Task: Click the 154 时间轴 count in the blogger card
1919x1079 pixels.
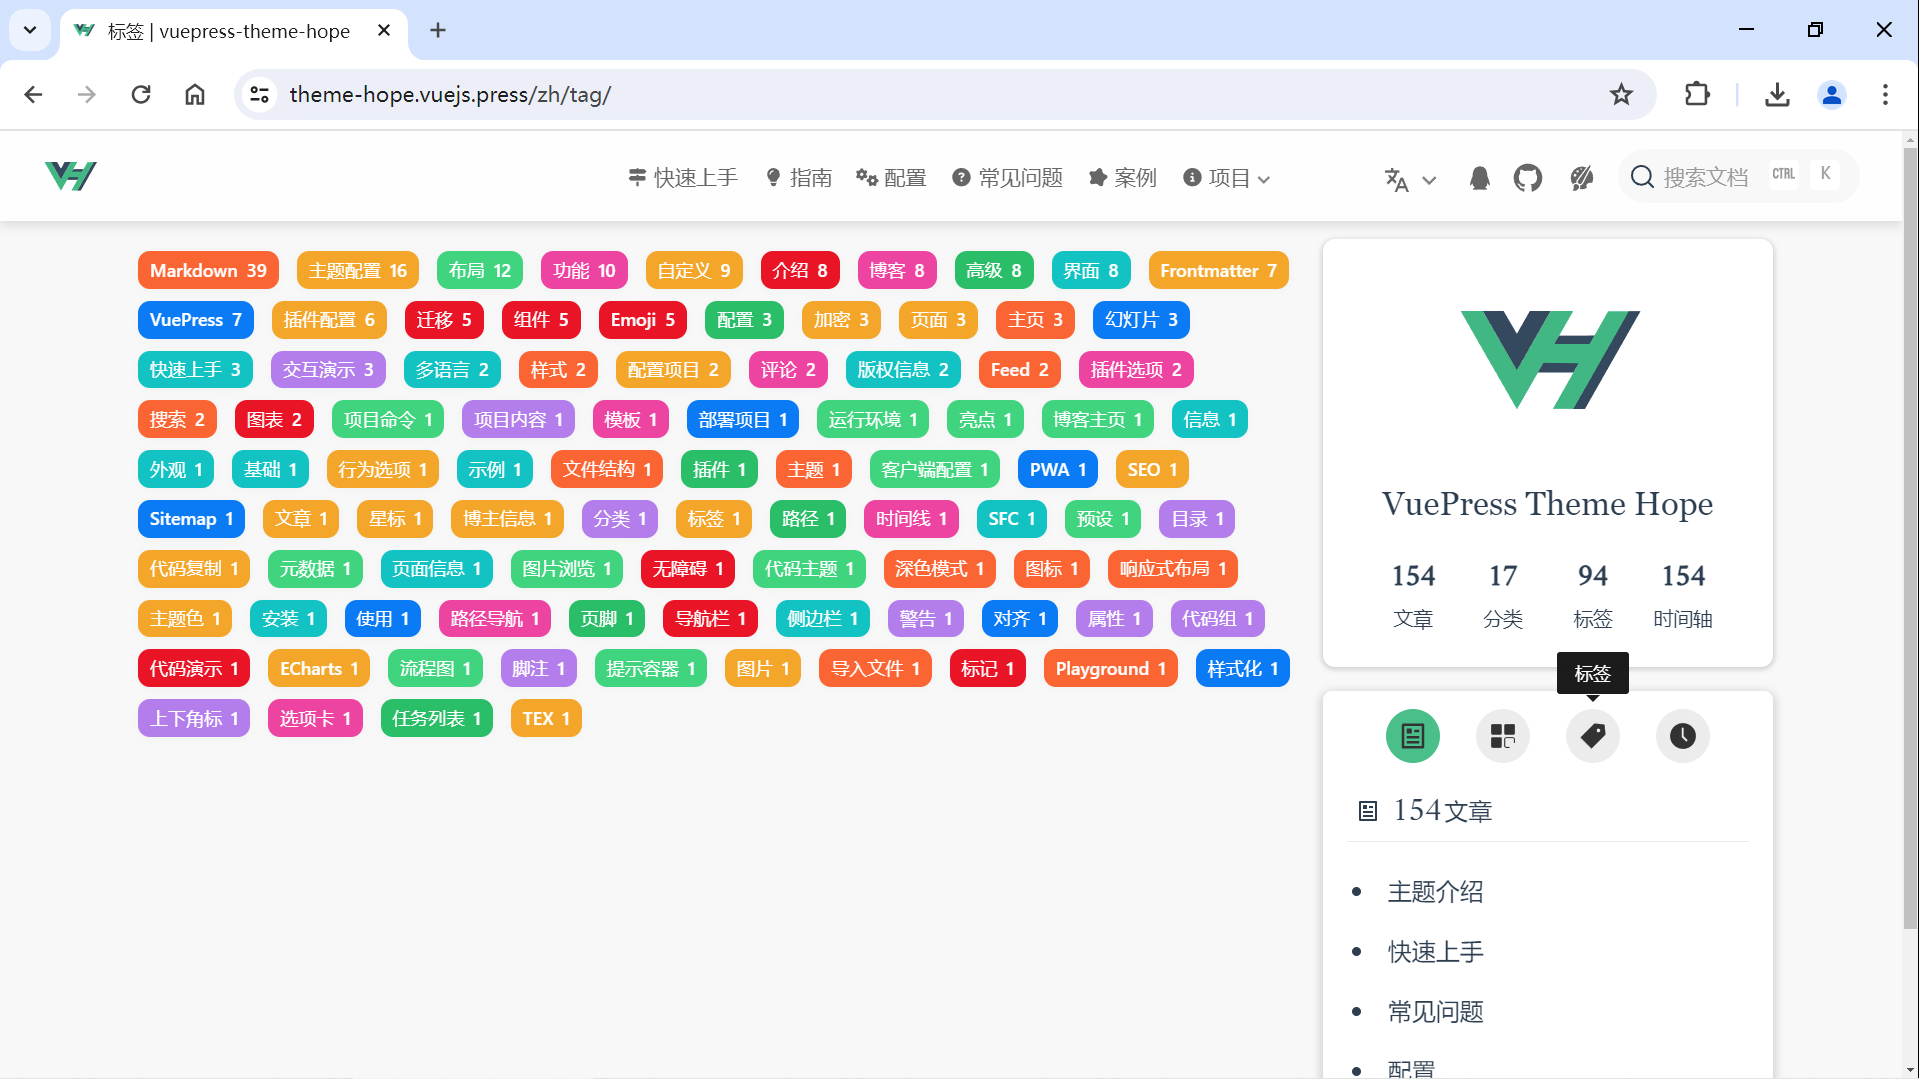Action: pyautogui.click(x=1683, y=596)
